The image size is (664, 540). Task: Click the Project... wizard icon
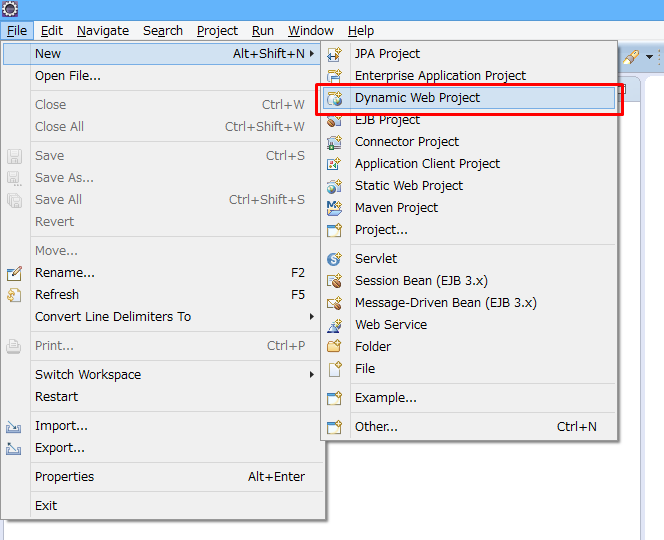click(335, 230)
